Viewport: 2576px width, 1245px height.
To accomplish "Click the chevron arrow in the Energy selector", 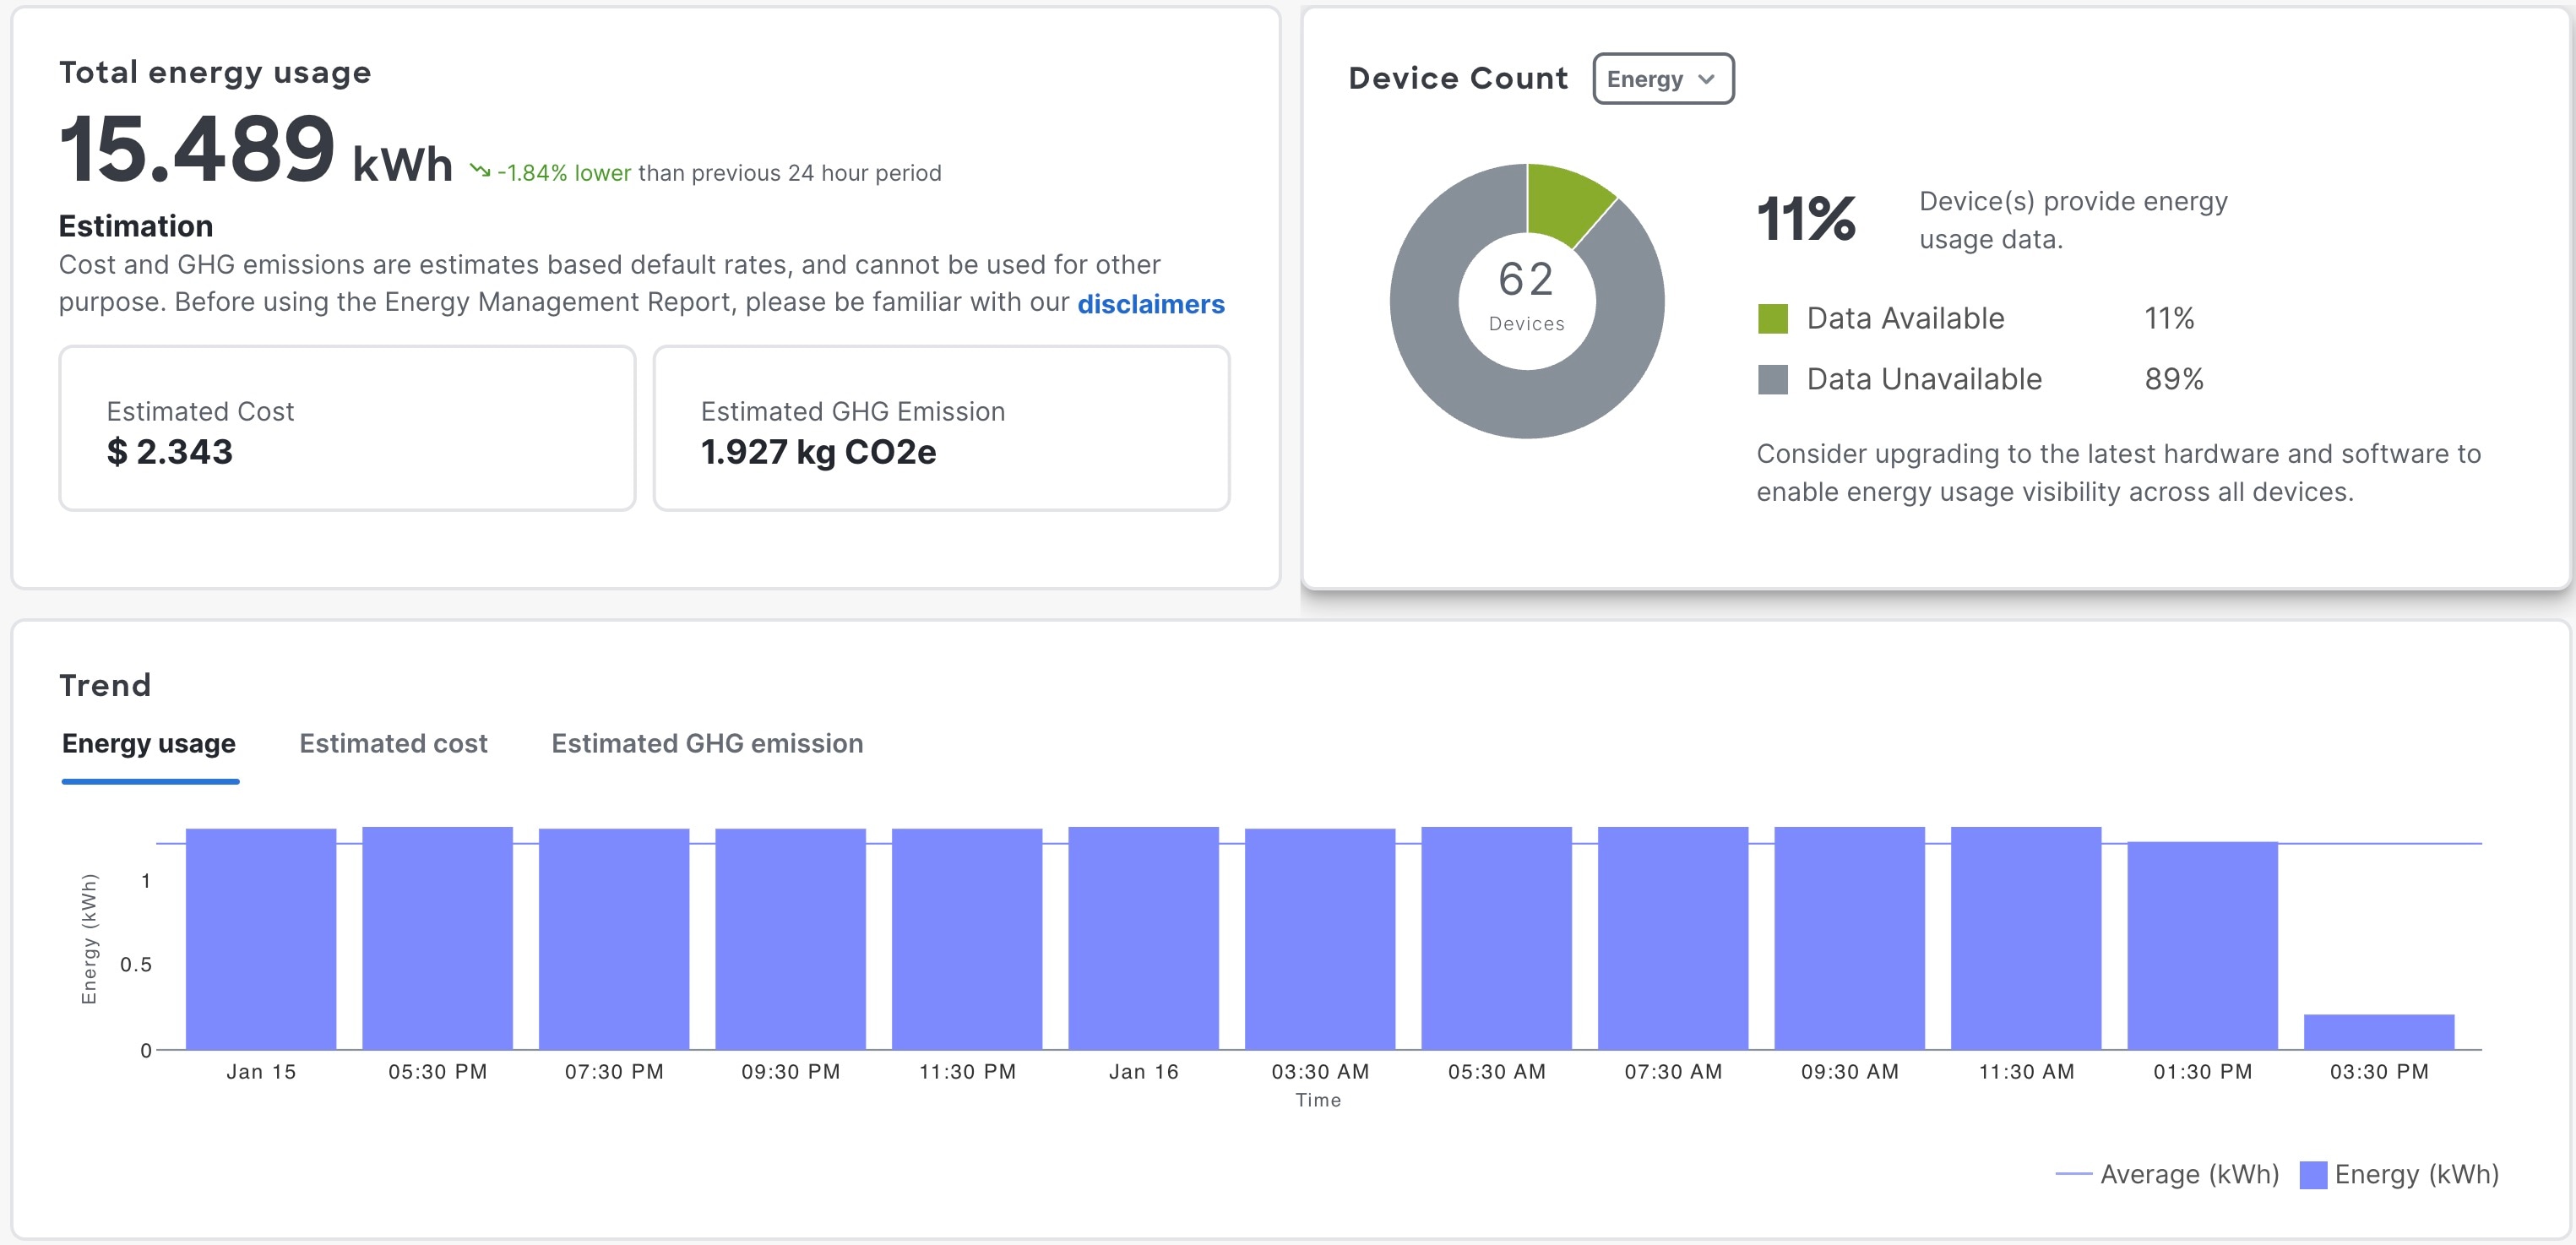I will click(1706, 79).
